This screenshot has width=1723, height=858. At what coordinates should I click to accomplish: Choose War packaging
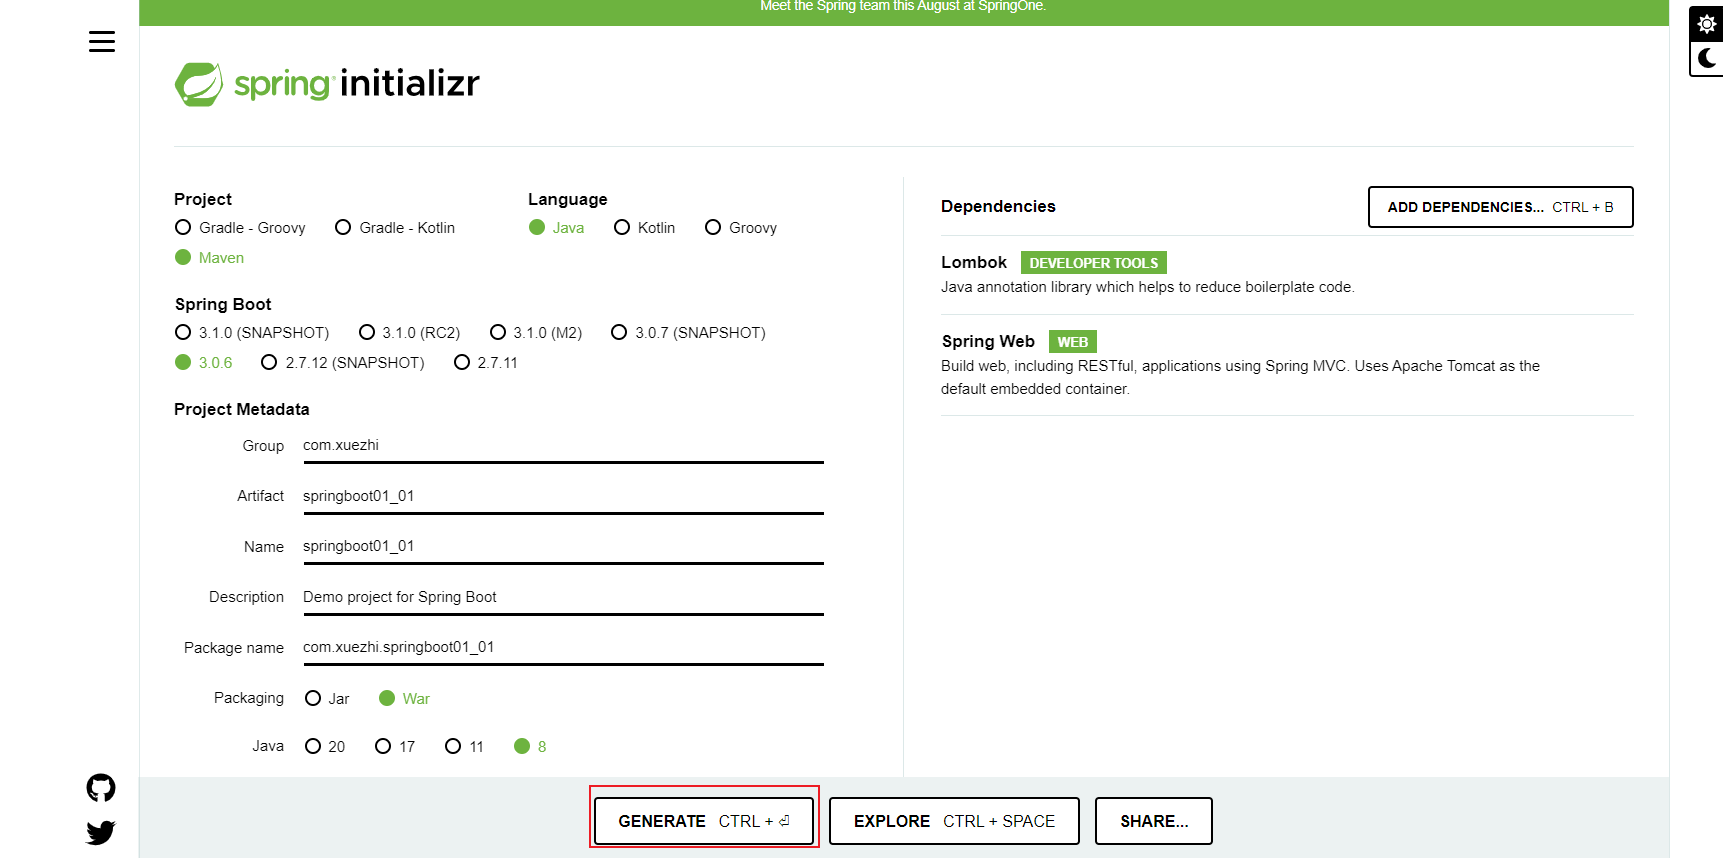tap(404, 699)
